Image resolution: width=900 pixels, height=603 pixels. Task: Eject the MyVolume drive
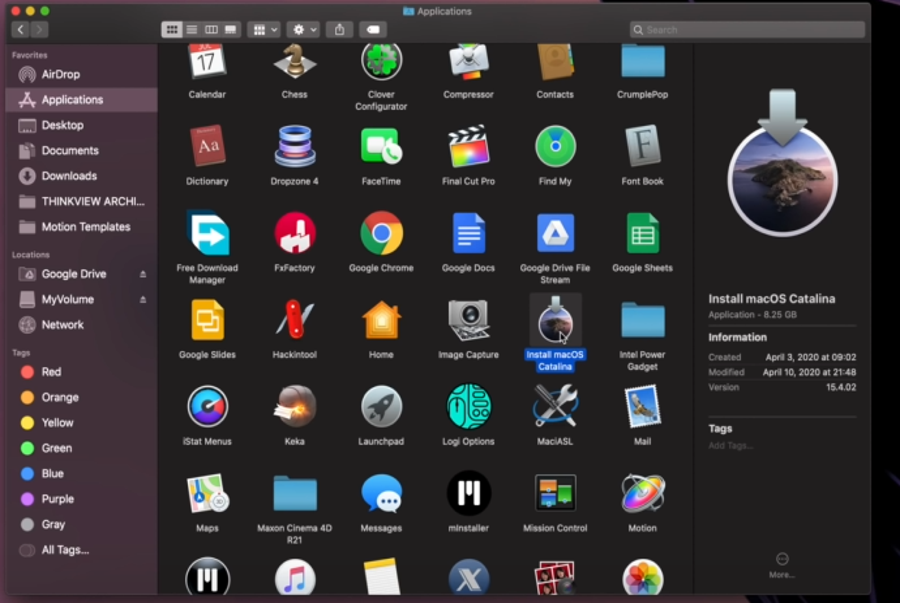[x=143, y=299]
